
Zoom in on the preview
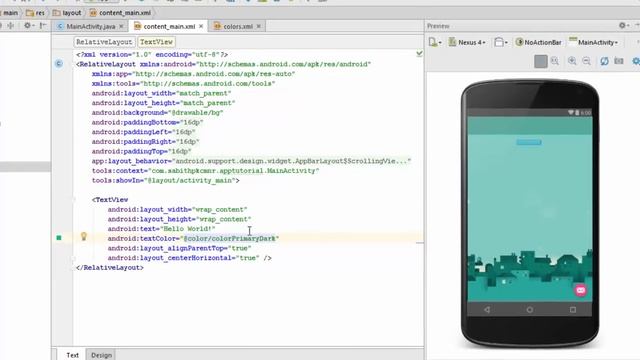(x=572, y=61)
